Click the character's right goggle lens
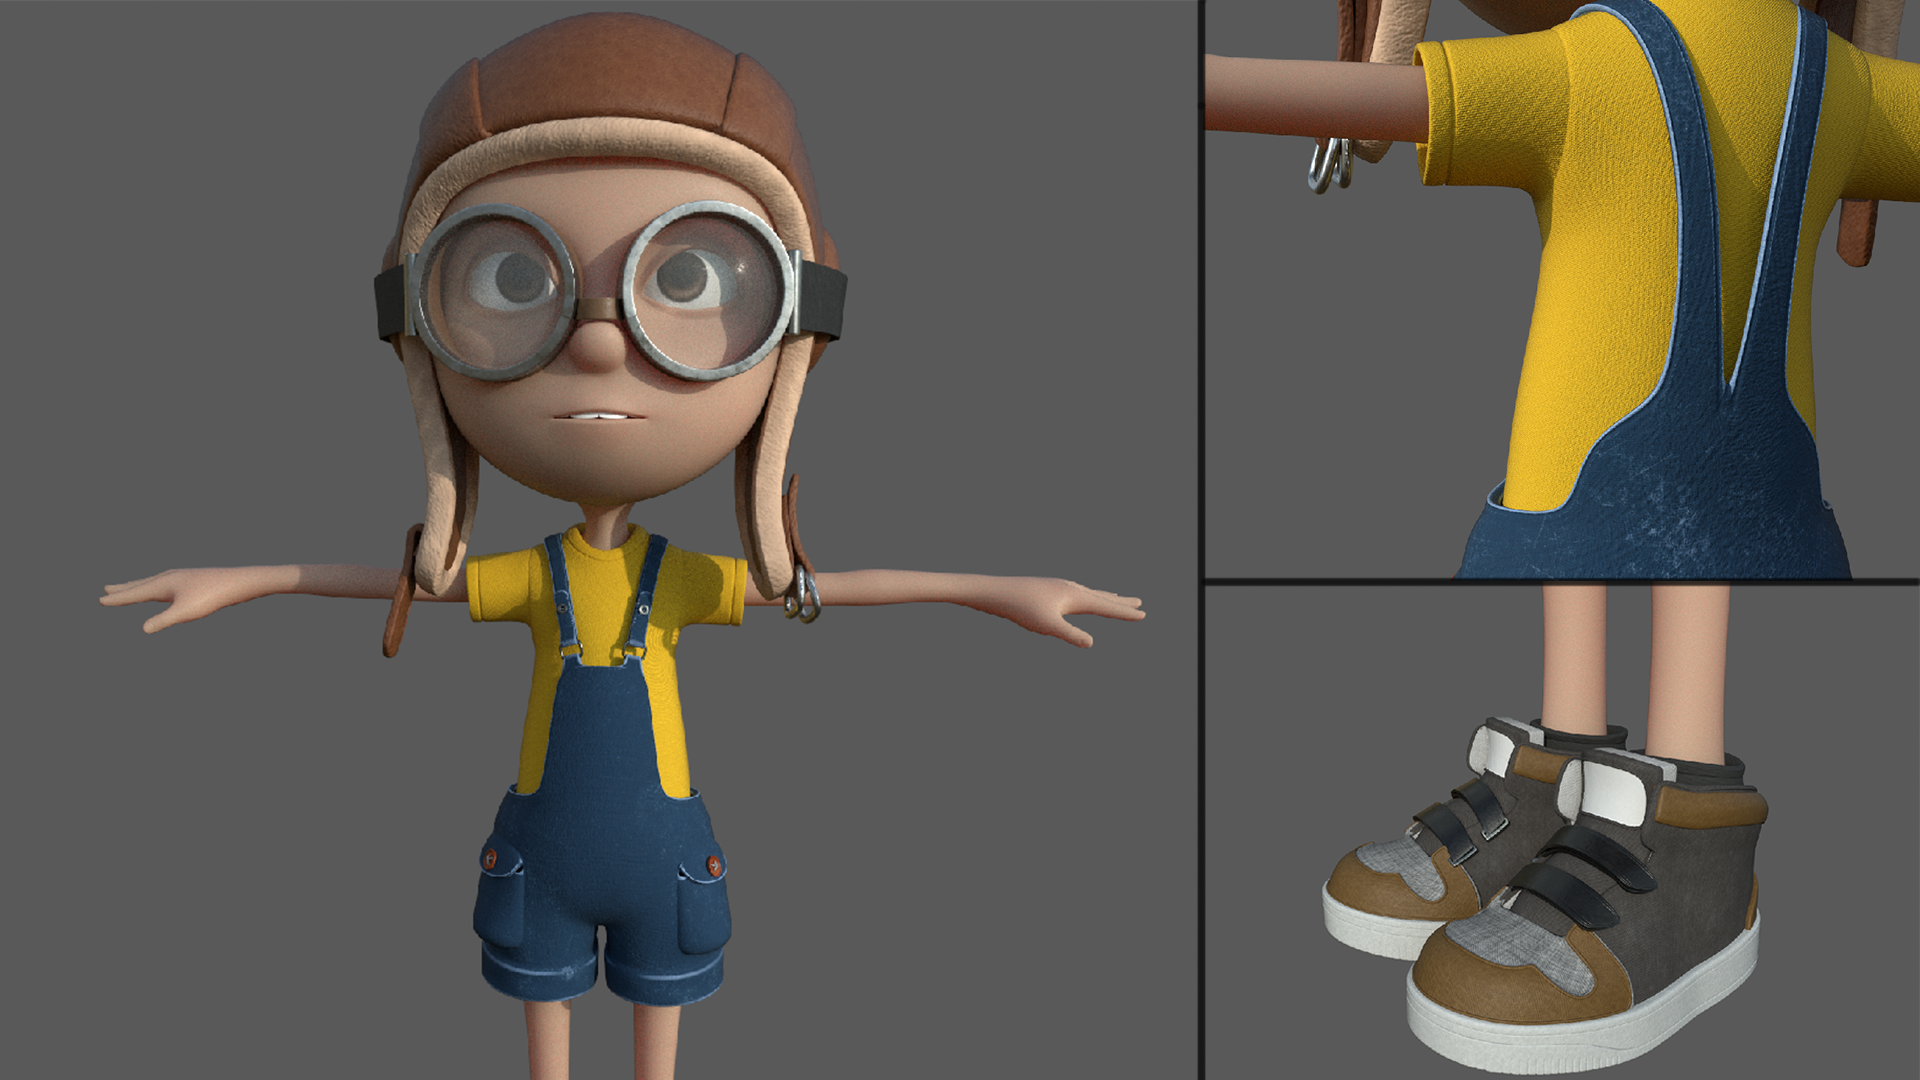Image resolution: width=1920 pixels, height=1080 pixels. (x=708, y=290)
